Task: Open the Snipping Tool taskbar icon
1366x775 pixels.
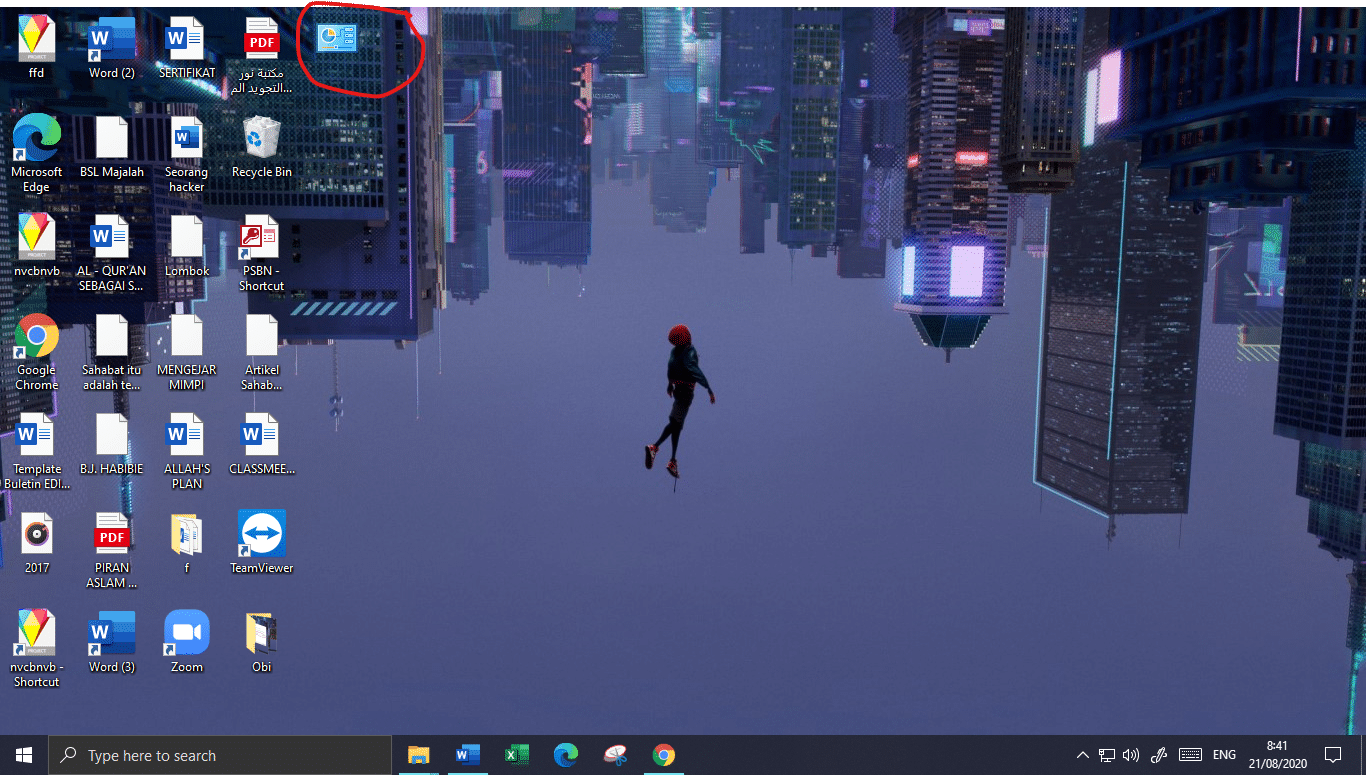Action: click(x=614, y=755)
